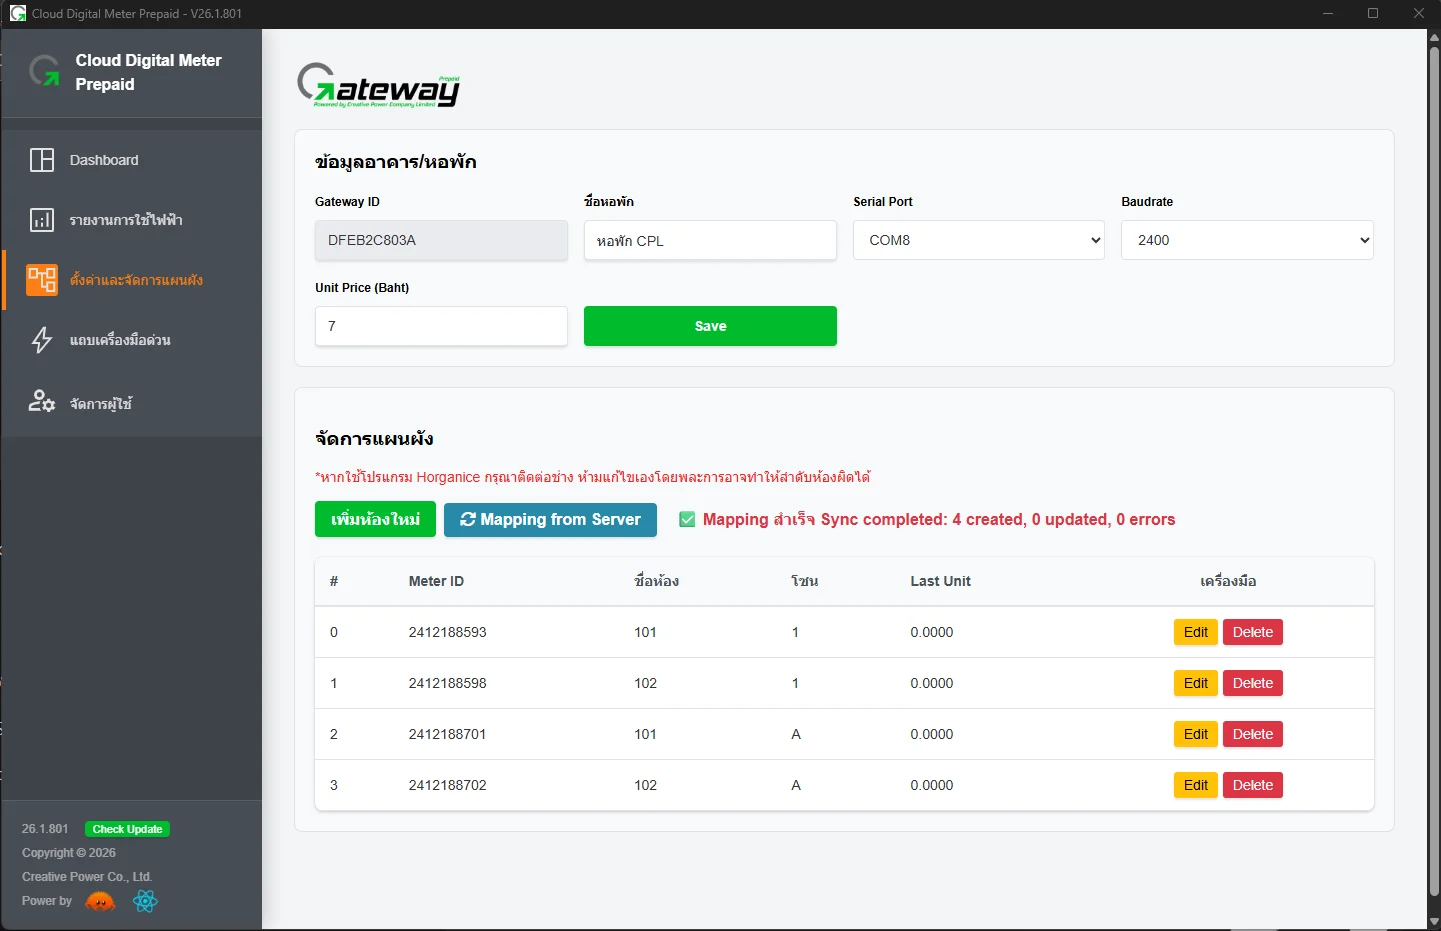
Task: Click the Gateway ID field DFEB2C803A
Action: pyautogui.click(x=441, y=240)
